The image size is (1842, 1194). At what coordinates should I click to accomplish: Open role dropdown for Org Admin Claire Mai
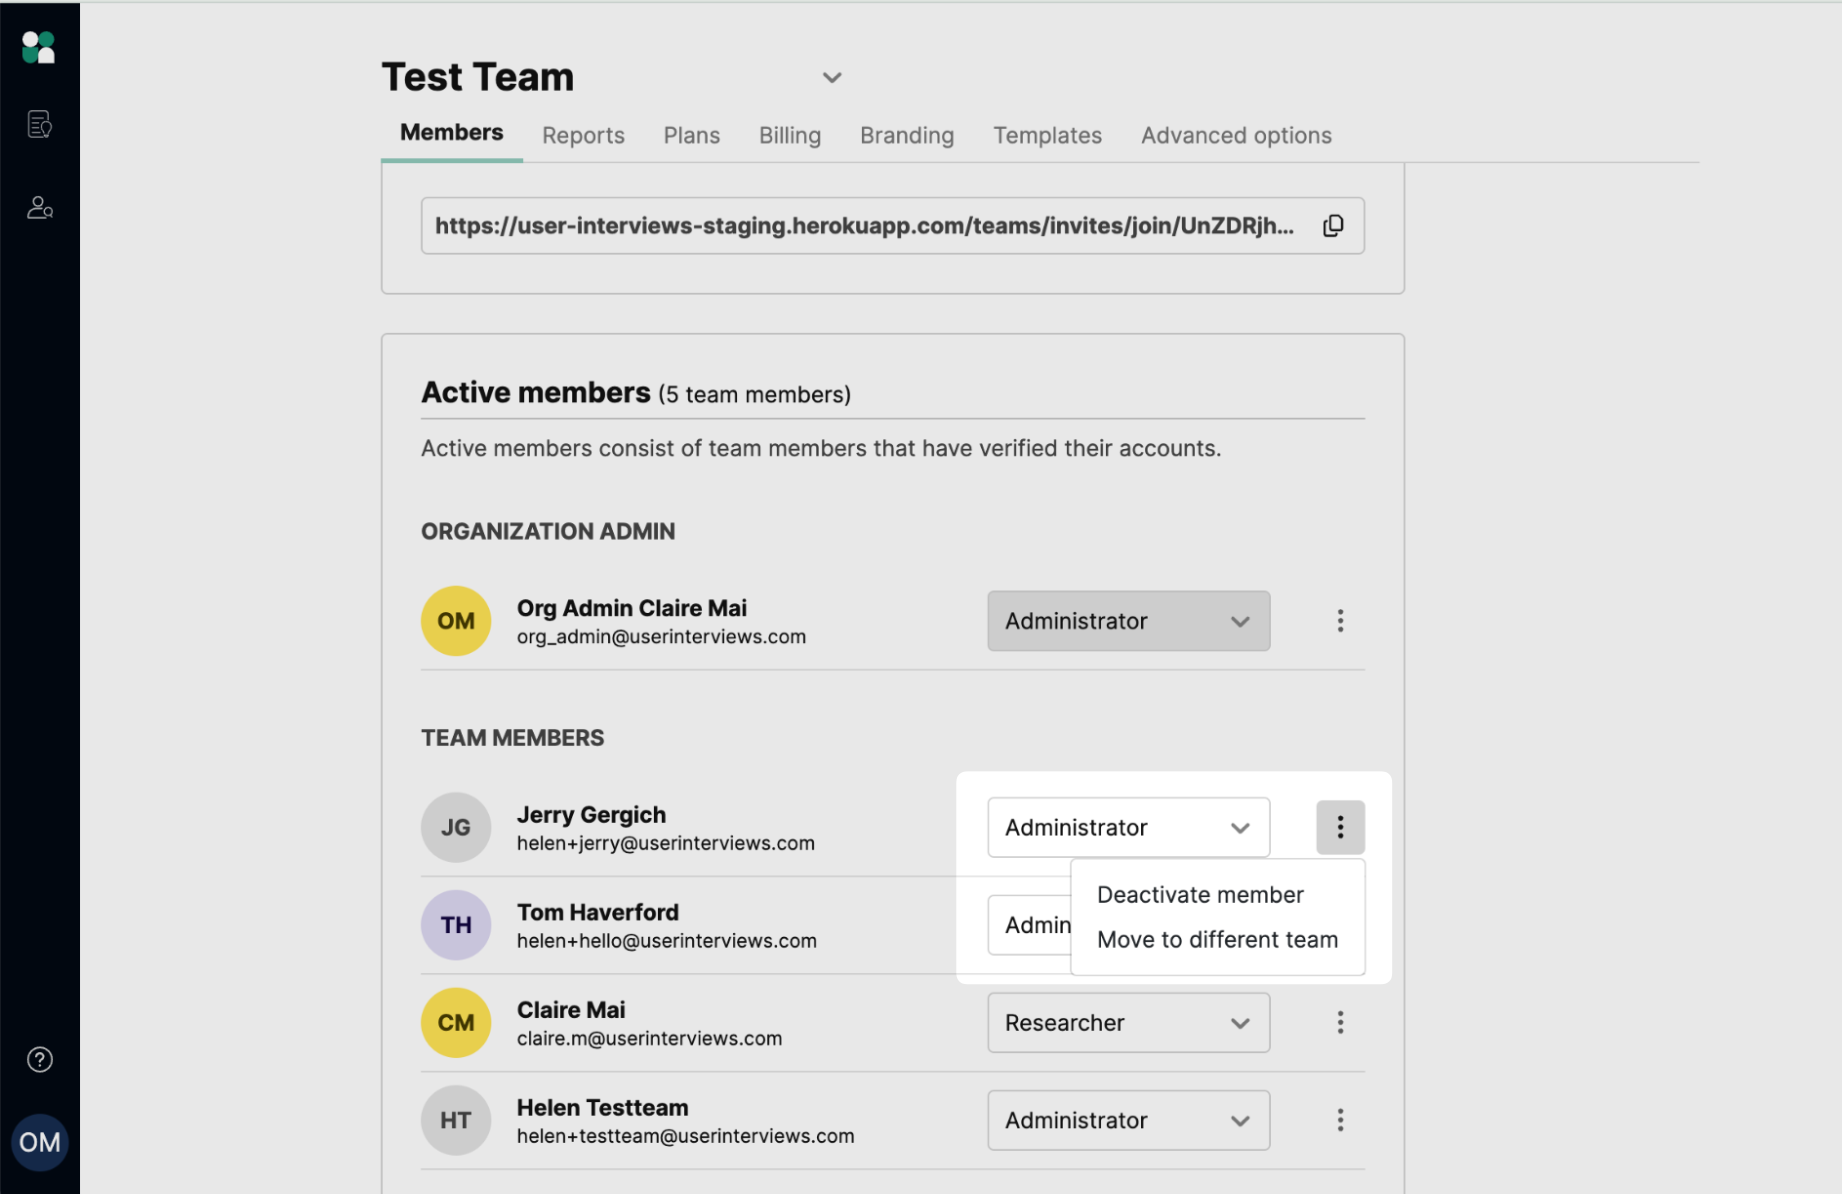[x=1129, y=621]
